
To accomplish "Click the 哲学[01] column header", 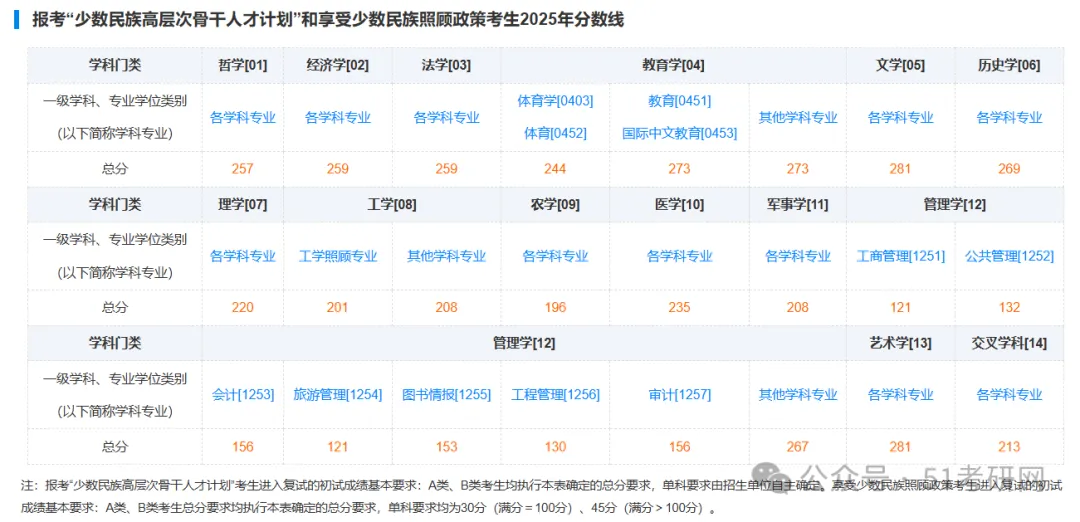I will 242,66.
